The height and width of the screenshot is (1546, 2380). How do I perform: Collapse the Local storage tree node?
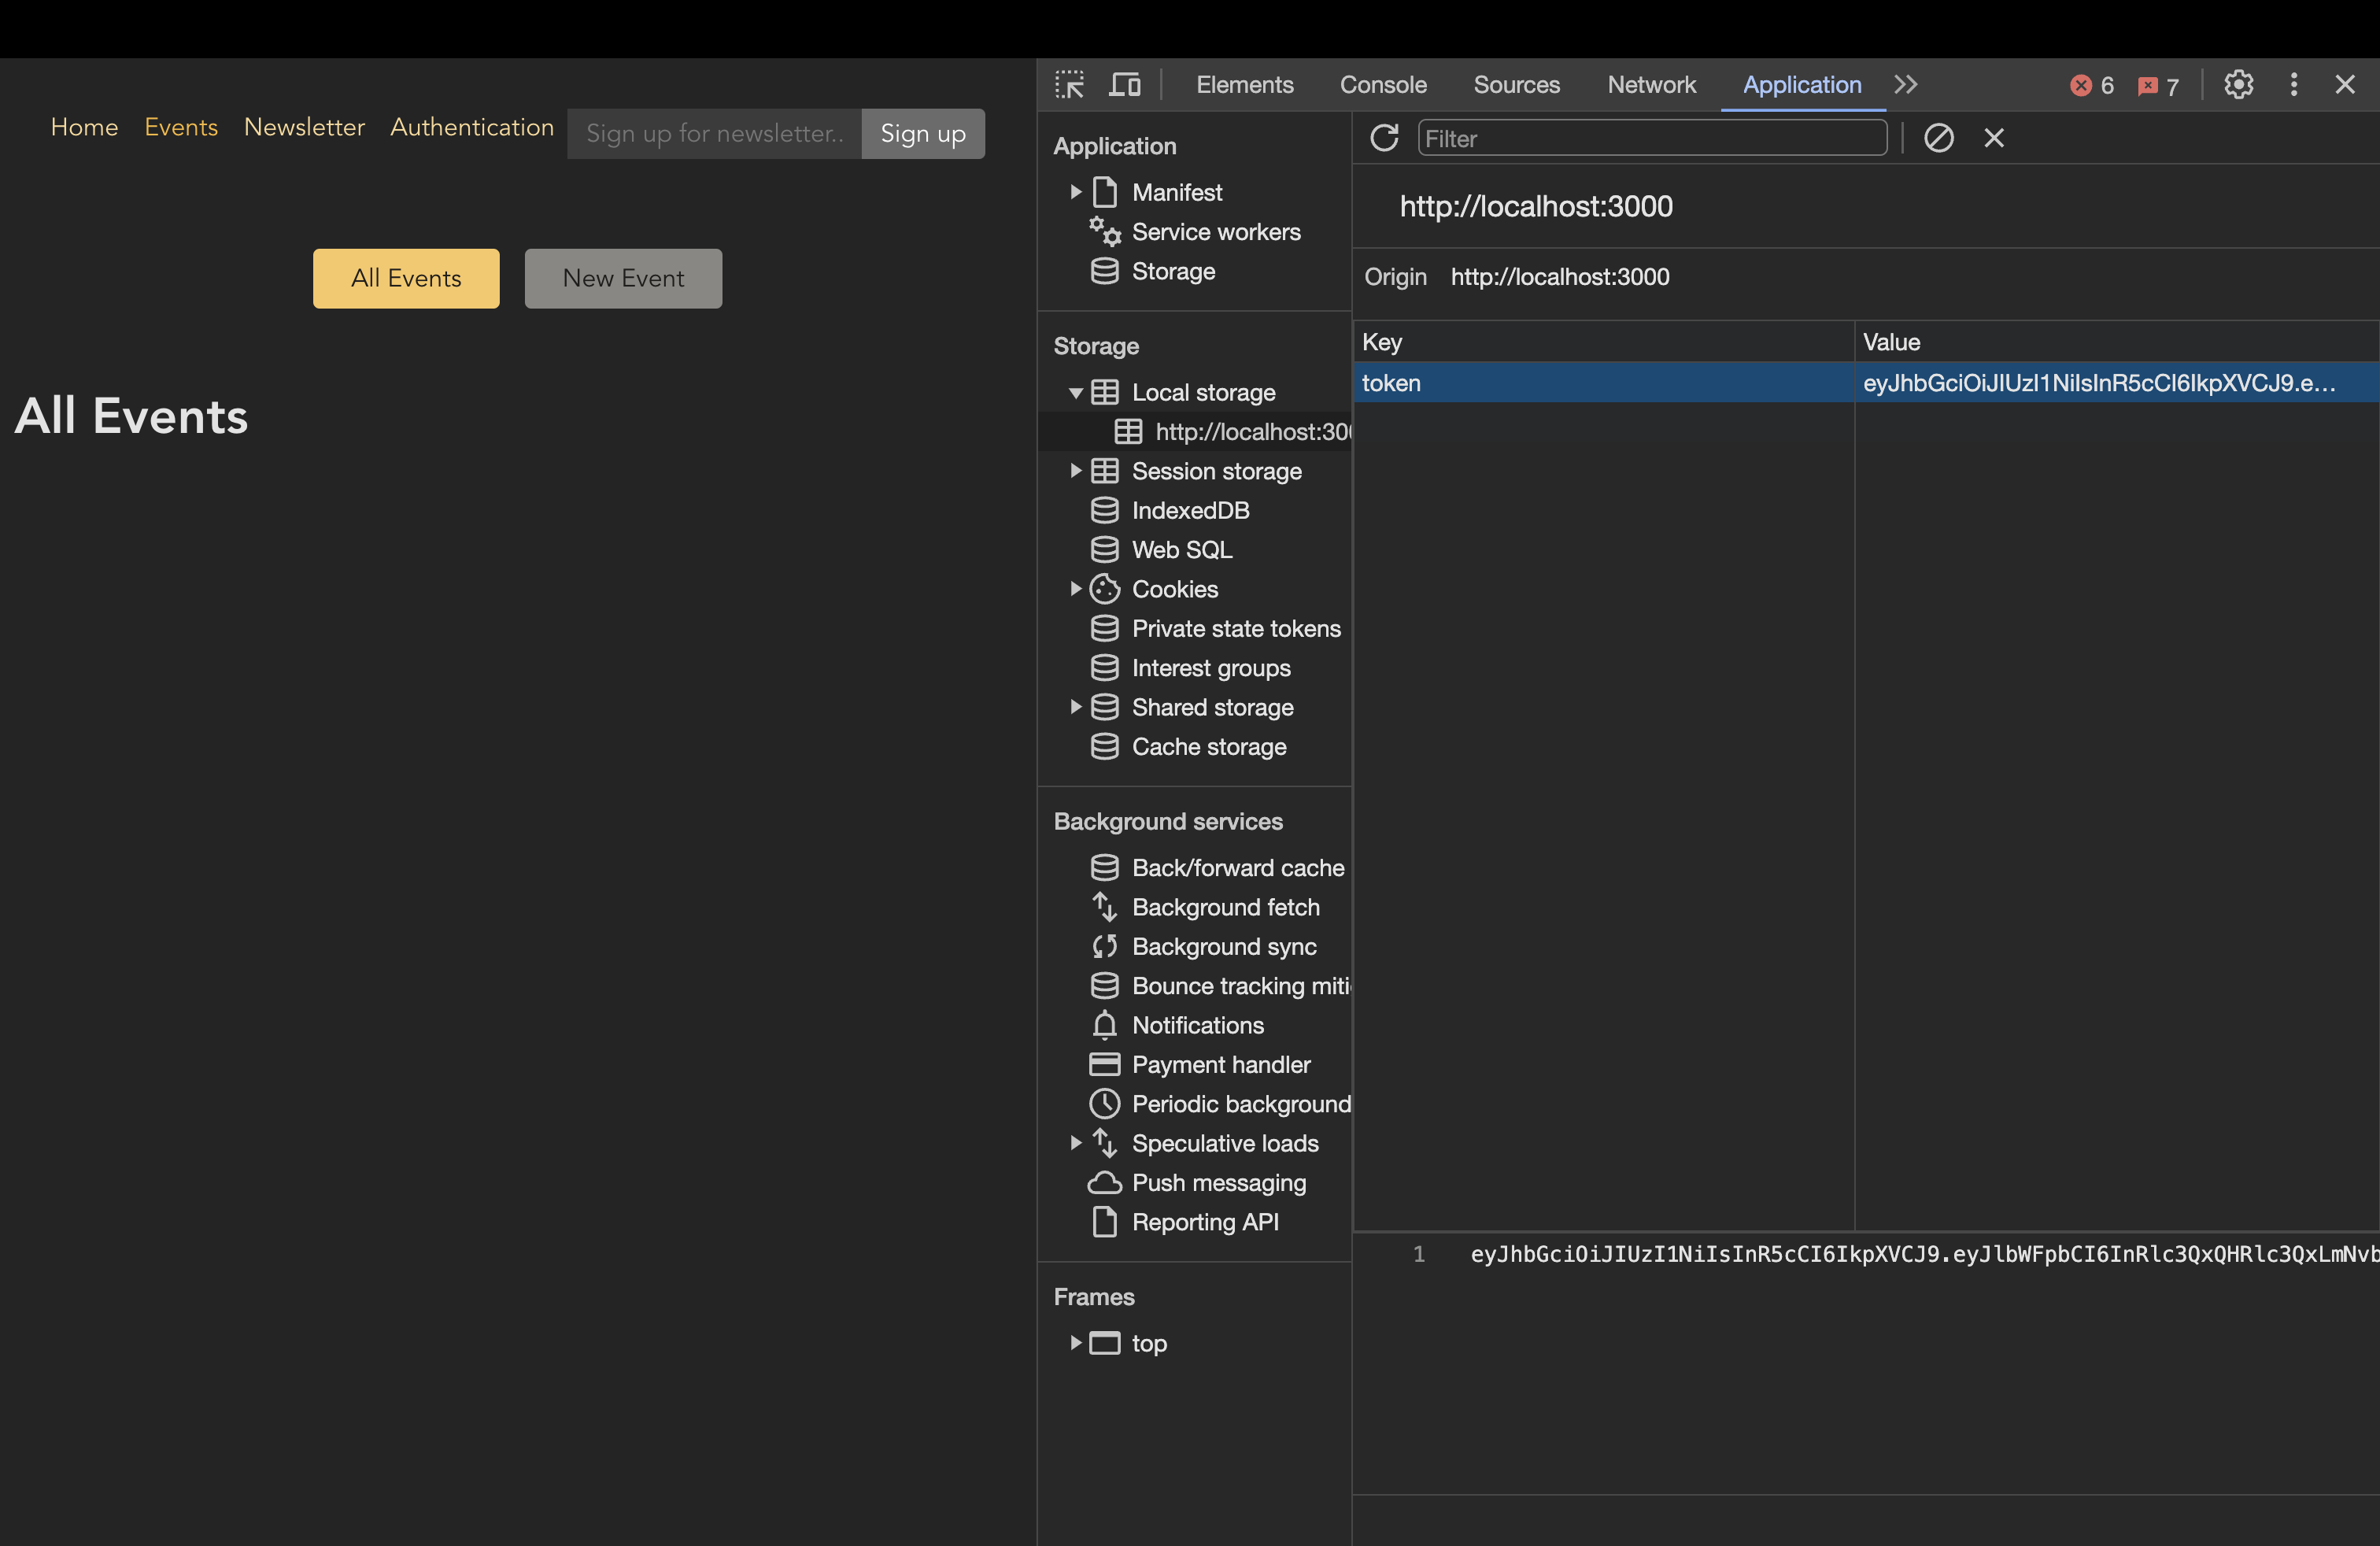(1076, 393)
